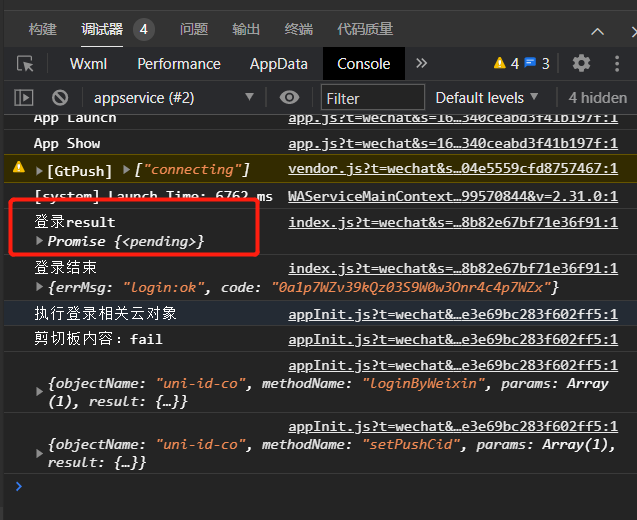
Task: Clear the console log
Action: click(60, 98)
